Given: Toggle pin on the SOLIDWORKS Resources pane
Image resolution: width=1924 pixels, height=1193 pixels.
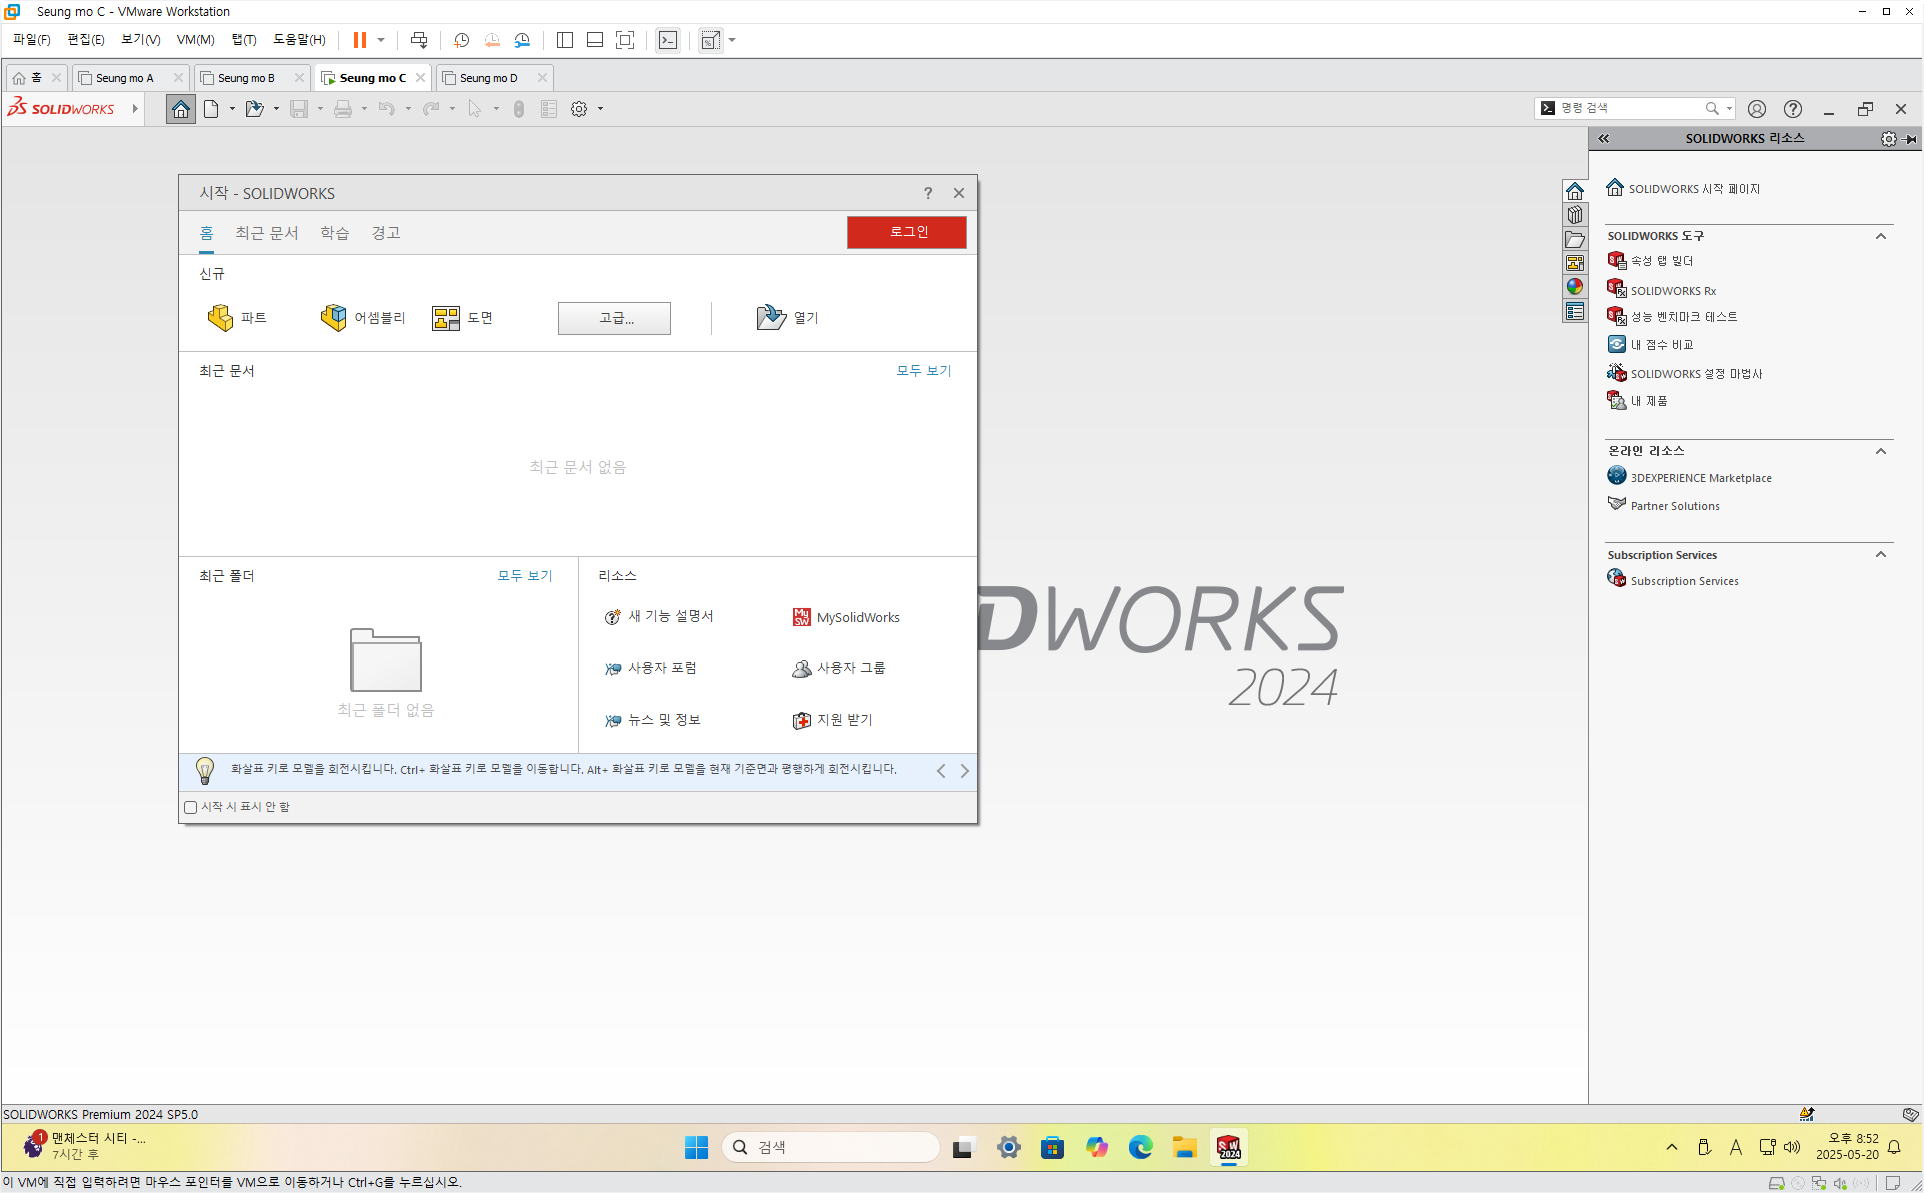Looking at the screenshot, I should click(1911, 139).
